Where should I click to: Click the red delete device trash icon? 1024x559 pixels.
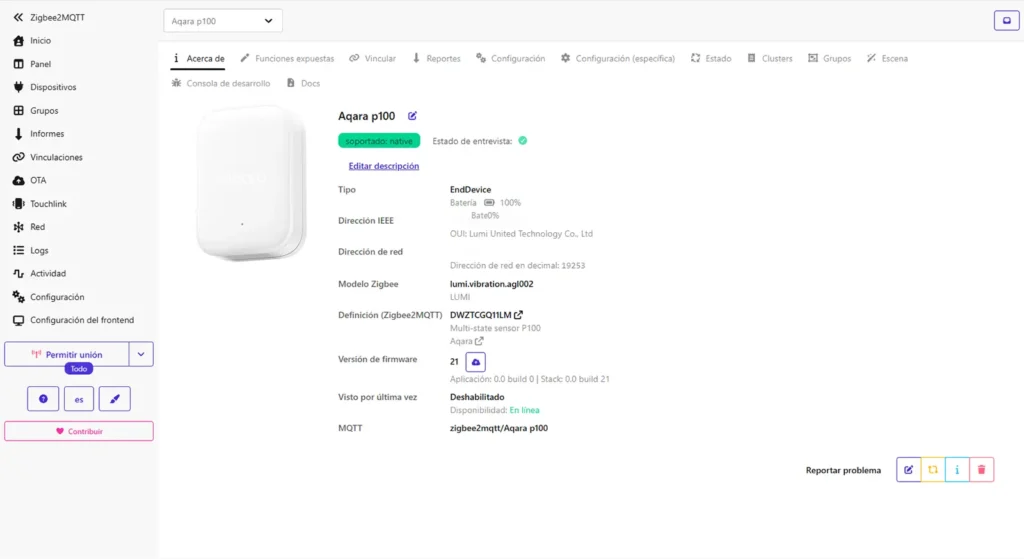click(x=982, y=470)
